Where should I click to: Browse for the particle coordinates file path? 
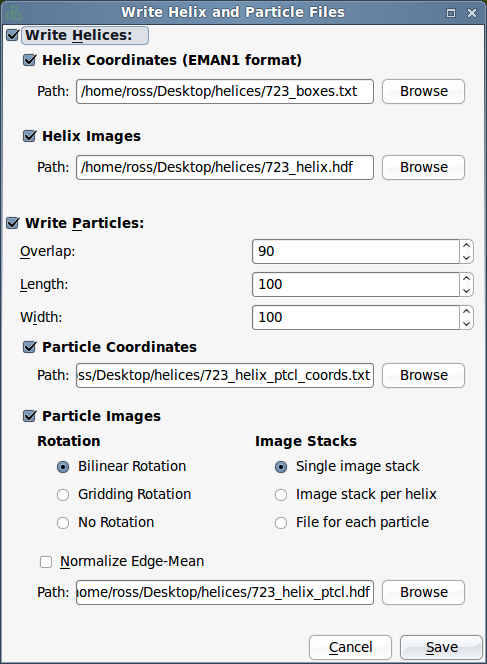[423, 375]
